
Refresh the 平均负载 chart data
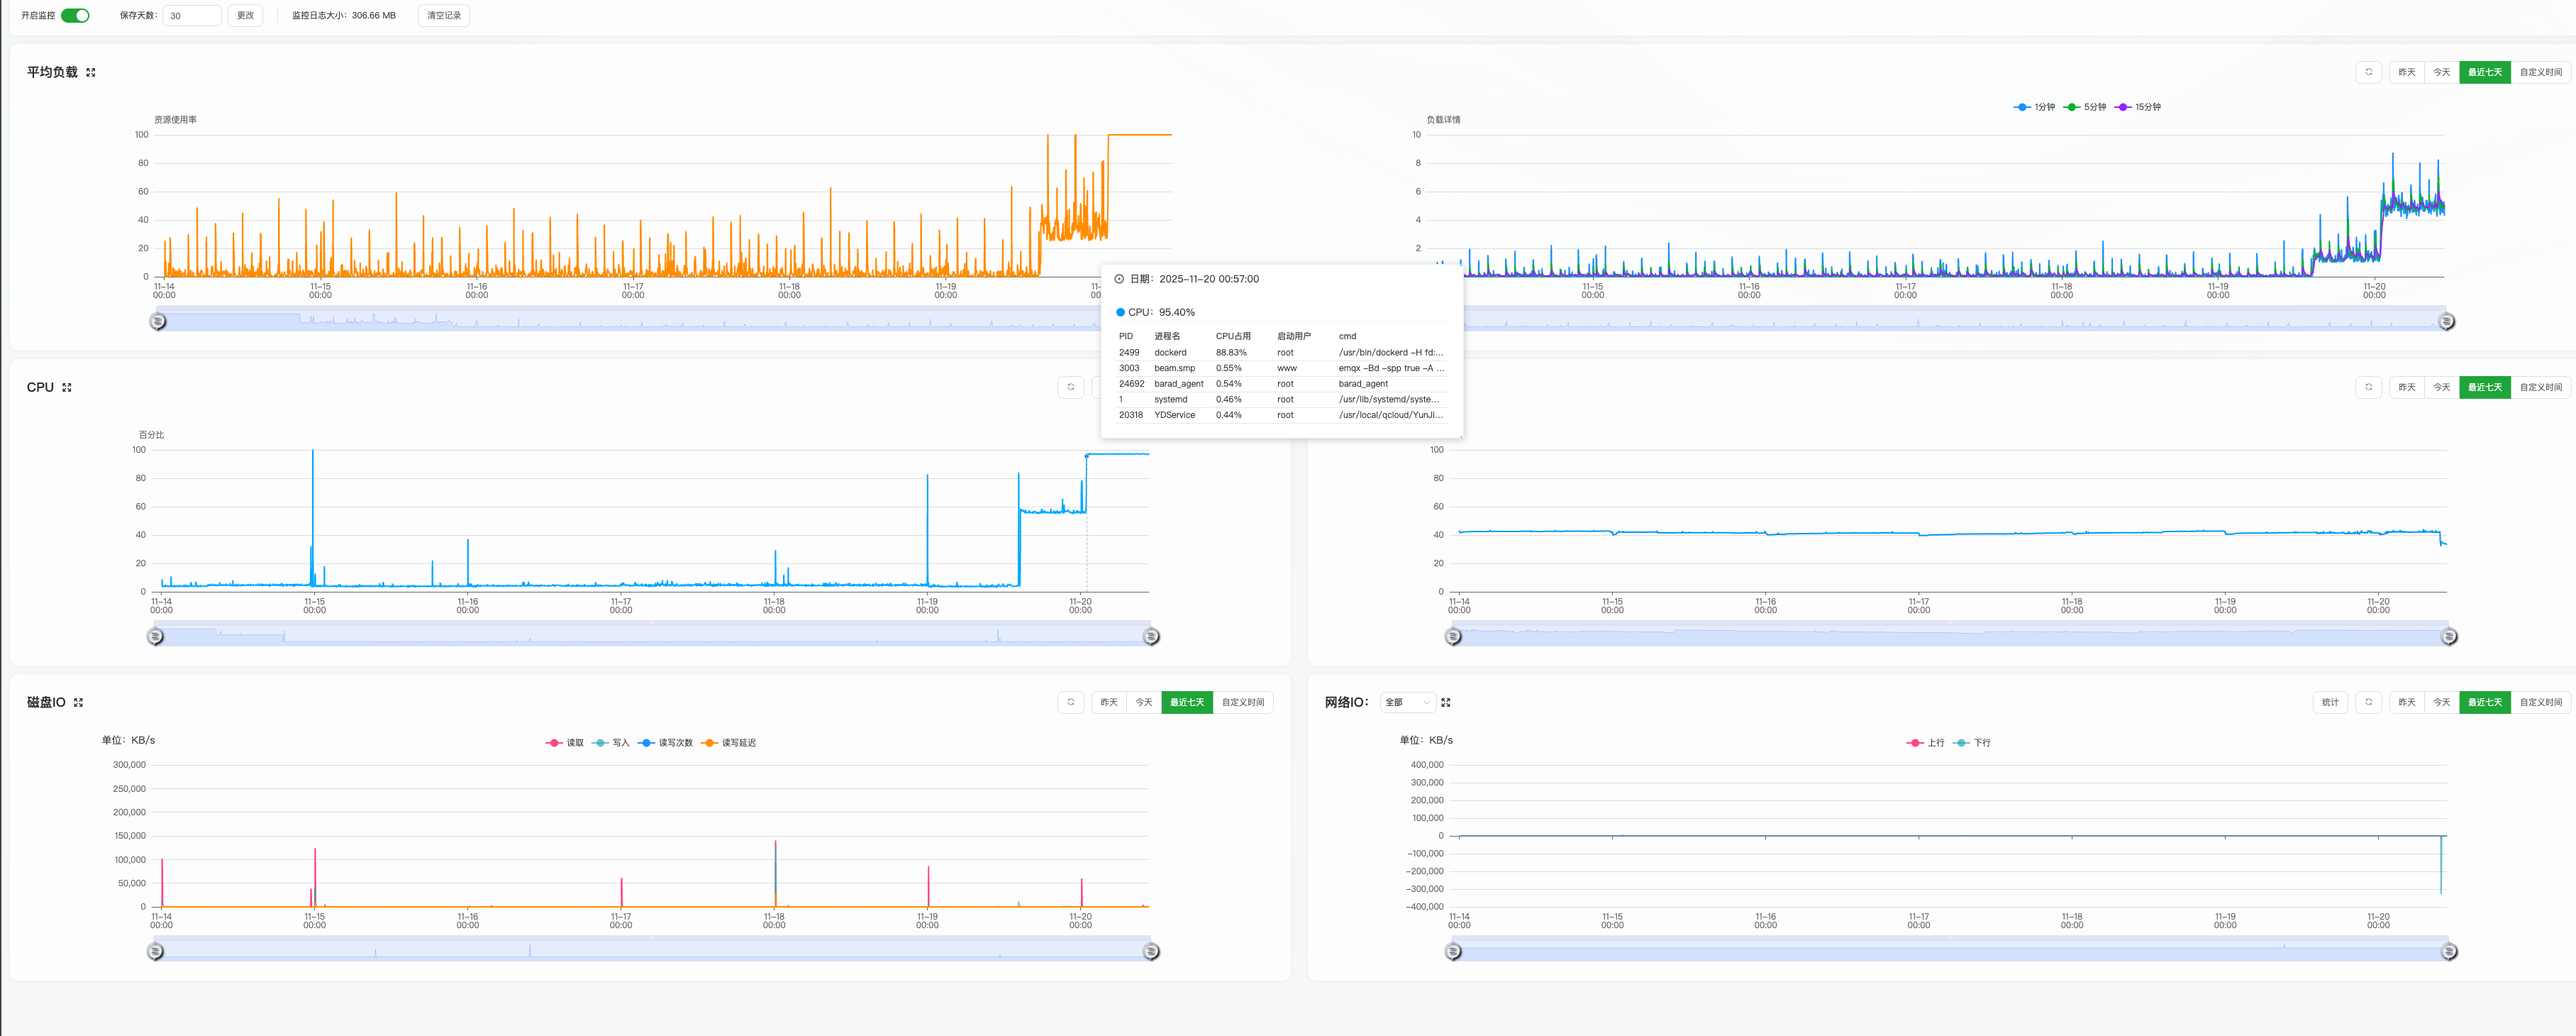pyautogui.click(x=2368, y=72)
